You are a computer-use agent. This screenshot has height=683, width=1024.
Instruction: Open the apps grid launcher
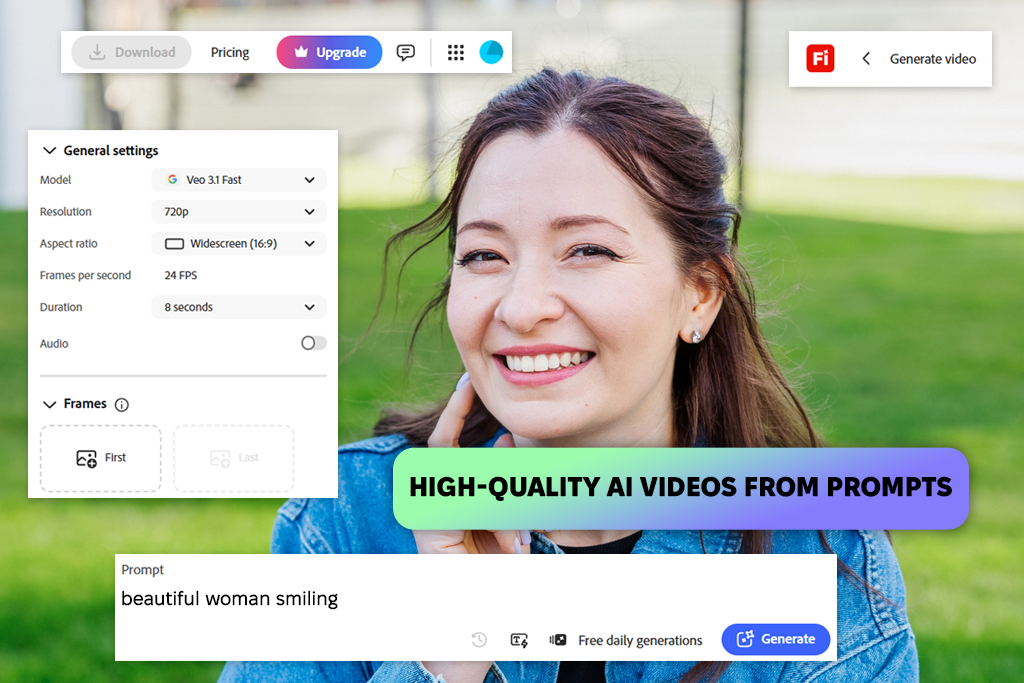click(456, 52)
